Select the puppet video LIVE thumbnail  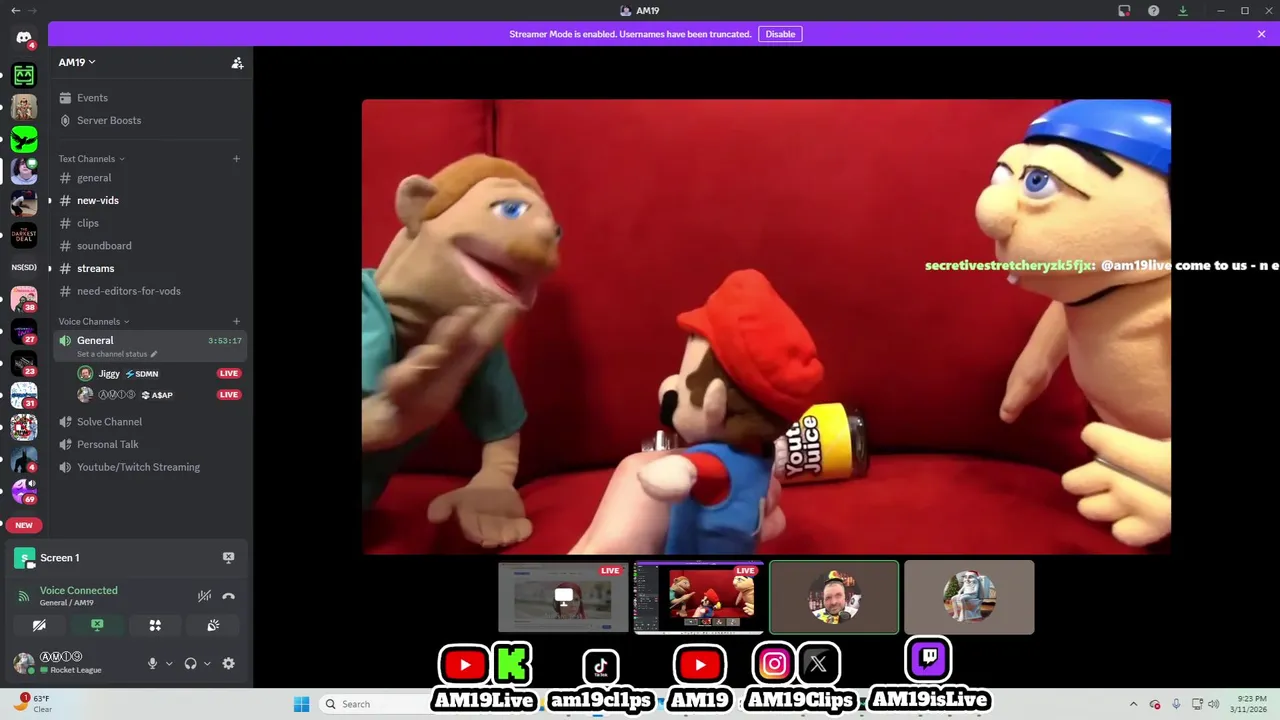(x=699, y=597)
